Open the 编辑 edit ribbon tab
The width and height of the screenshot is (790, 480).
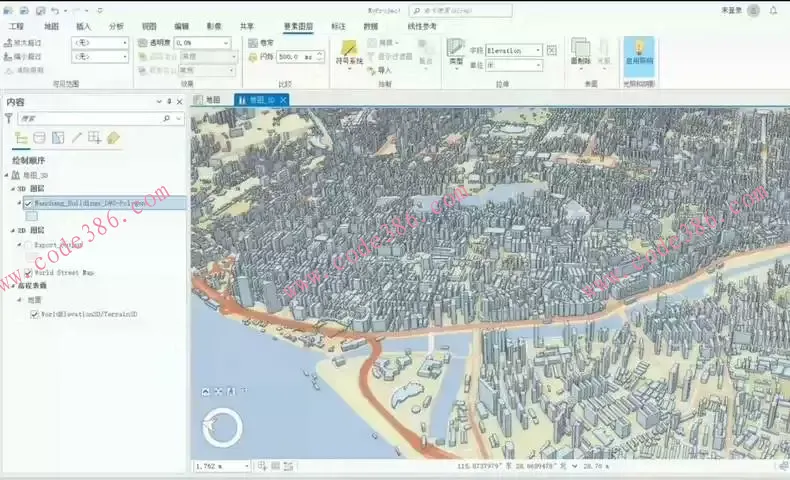pos(181,26)
